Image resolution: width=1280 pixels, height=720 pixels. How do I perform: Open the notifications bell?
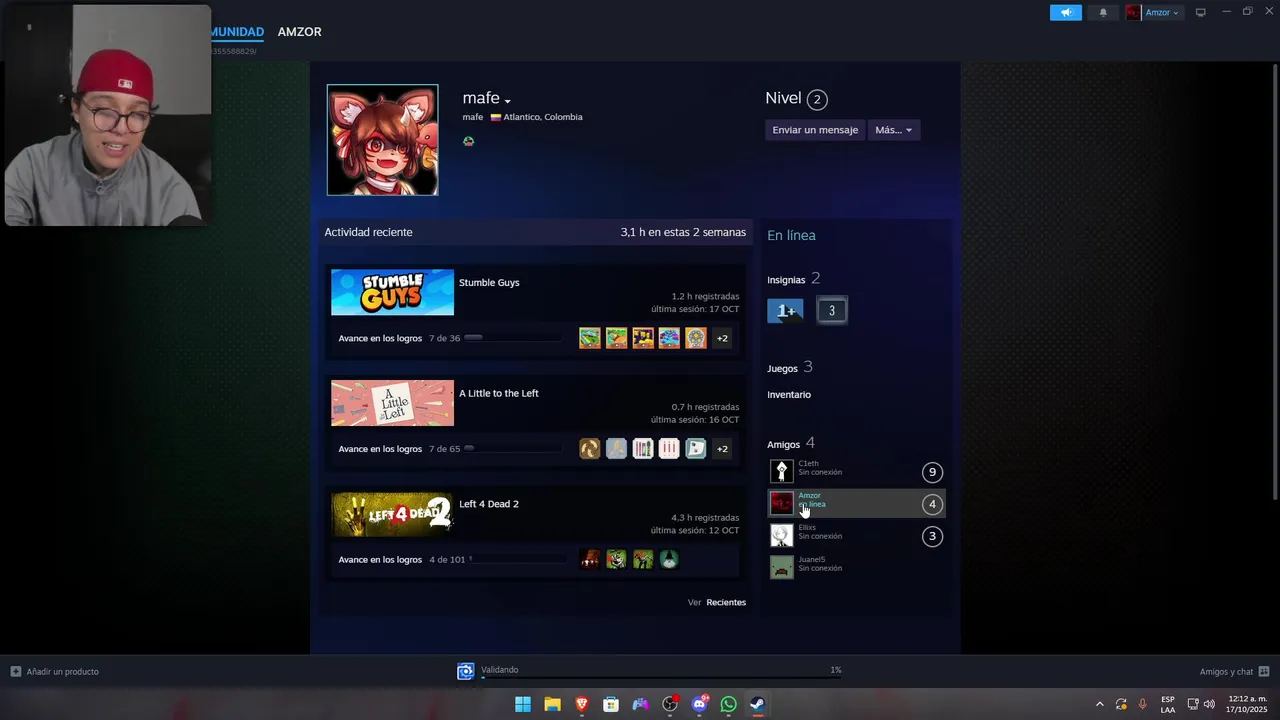coord(1103,13)
